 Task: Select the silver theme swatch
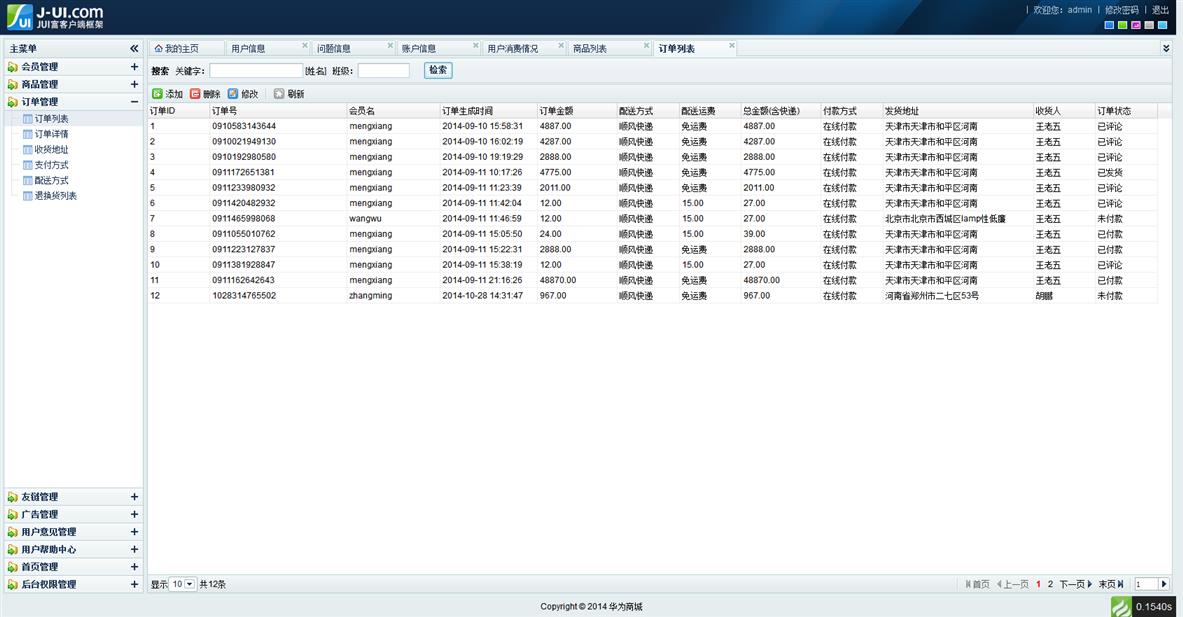click(x=1149, y=25)
